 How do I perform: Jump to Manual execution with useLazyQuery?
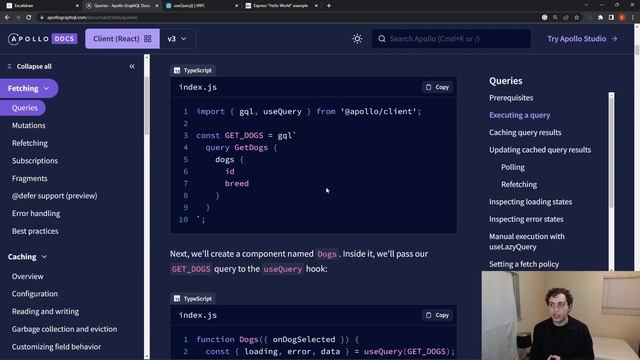[x=527, y=242]
